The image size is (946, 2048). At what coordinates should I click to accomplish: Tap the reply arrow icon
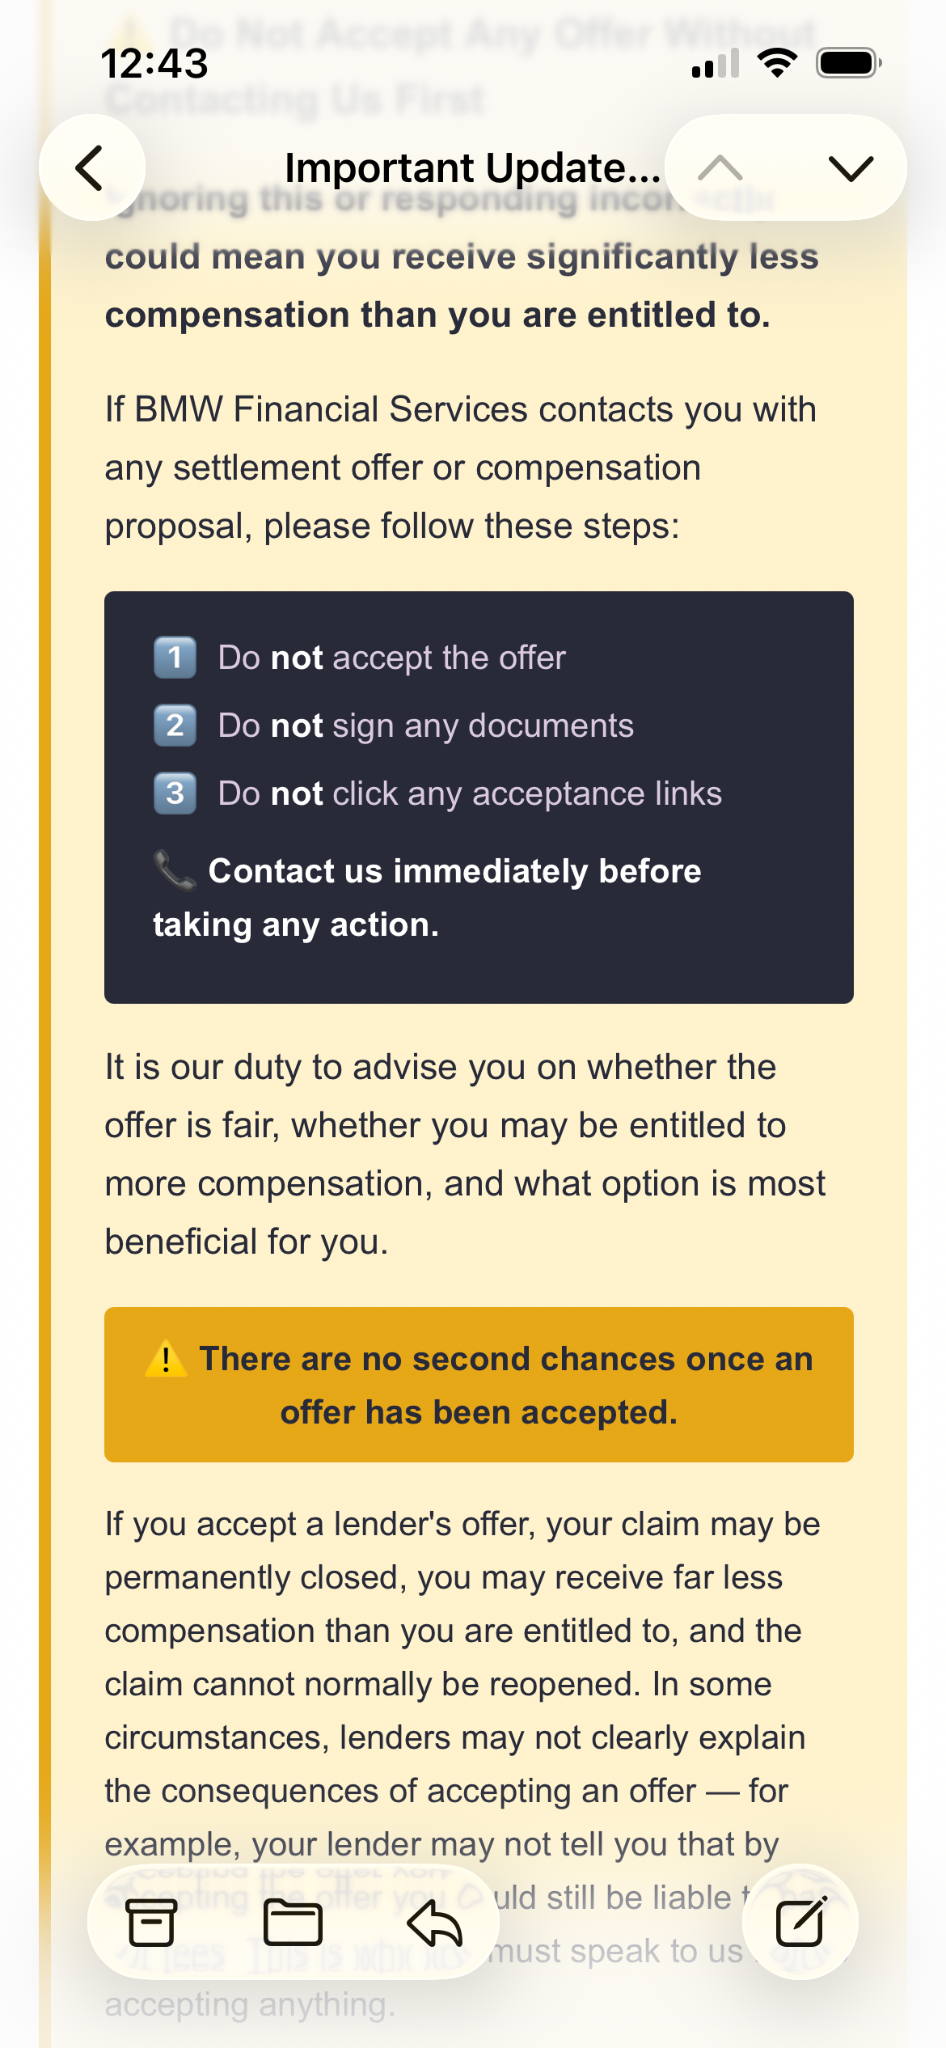coord(435,1922)
